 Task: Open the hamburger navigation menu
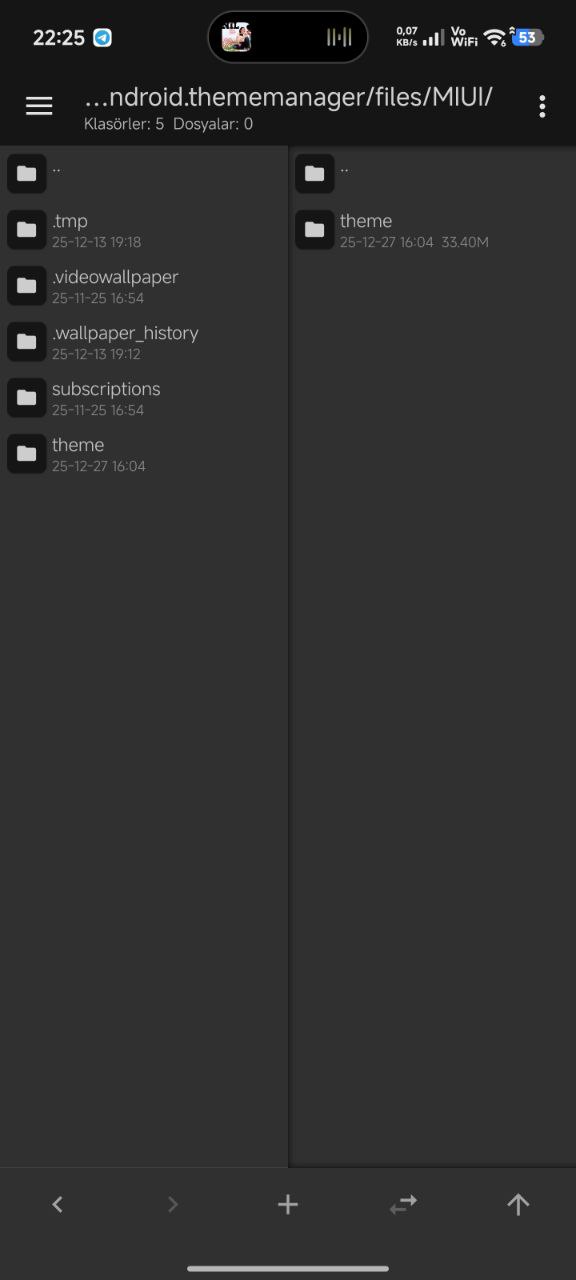point(39,106)
